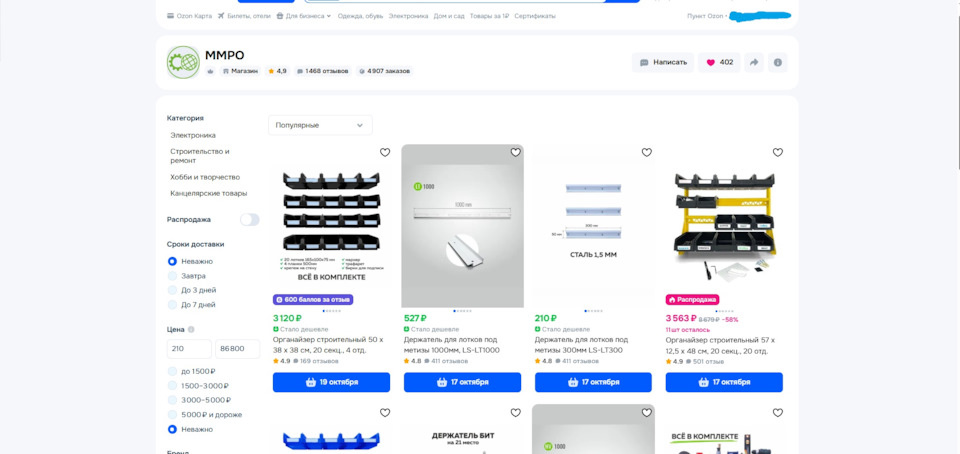Image resolution: width=960 pixels, height=454 pixels.
Task: Click the 4 907 заказов orders badge
Action: pos(384,71)
